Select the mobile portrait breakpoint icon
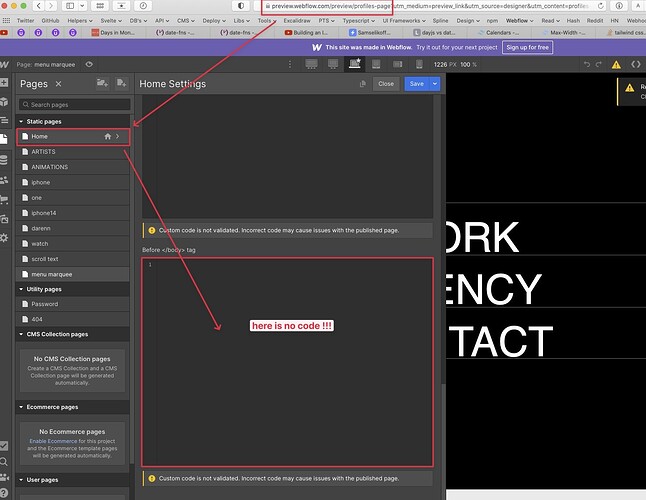The width and height of the screenshot is (646, 500). [419, 64]
